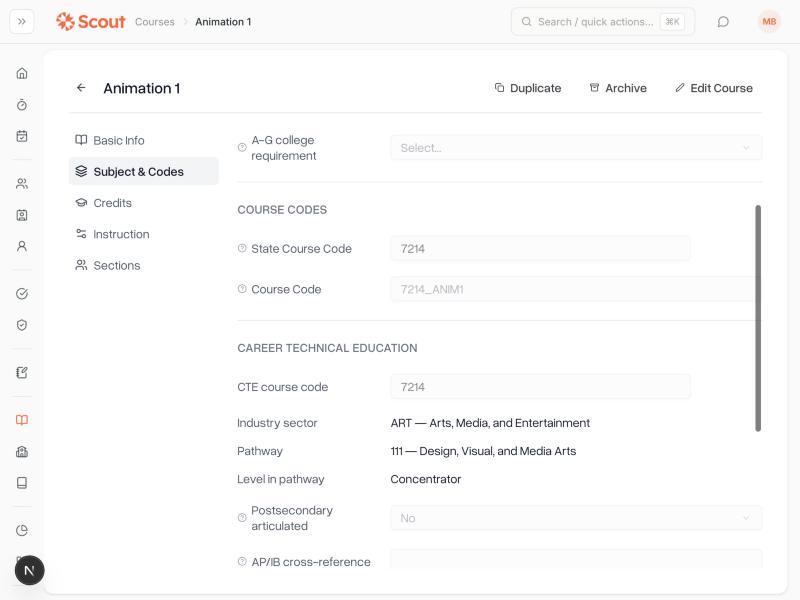The image size is (800, 600).
Task: Open the notebook pen icon in sidebar
Action: pyautogui.click(x=22, y=372)
